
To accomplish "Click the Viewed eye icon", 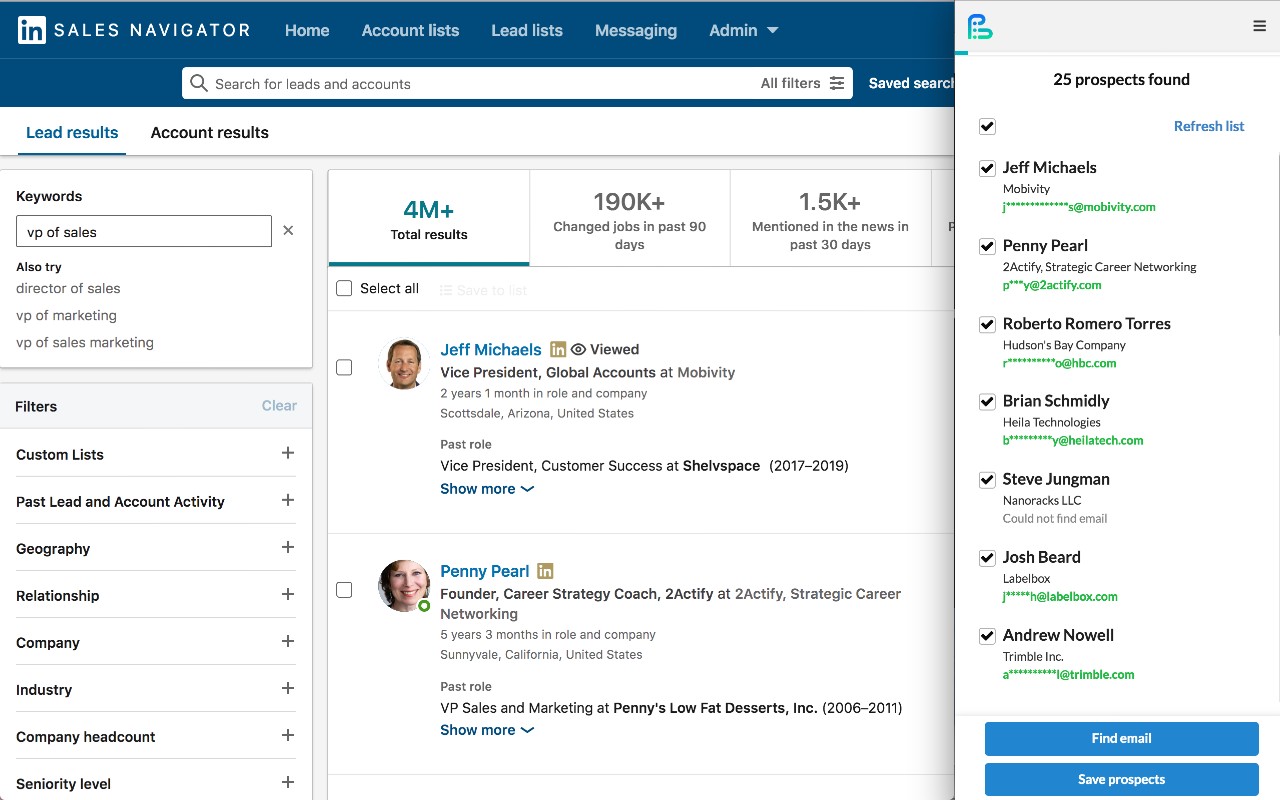I will coord(578,349).
